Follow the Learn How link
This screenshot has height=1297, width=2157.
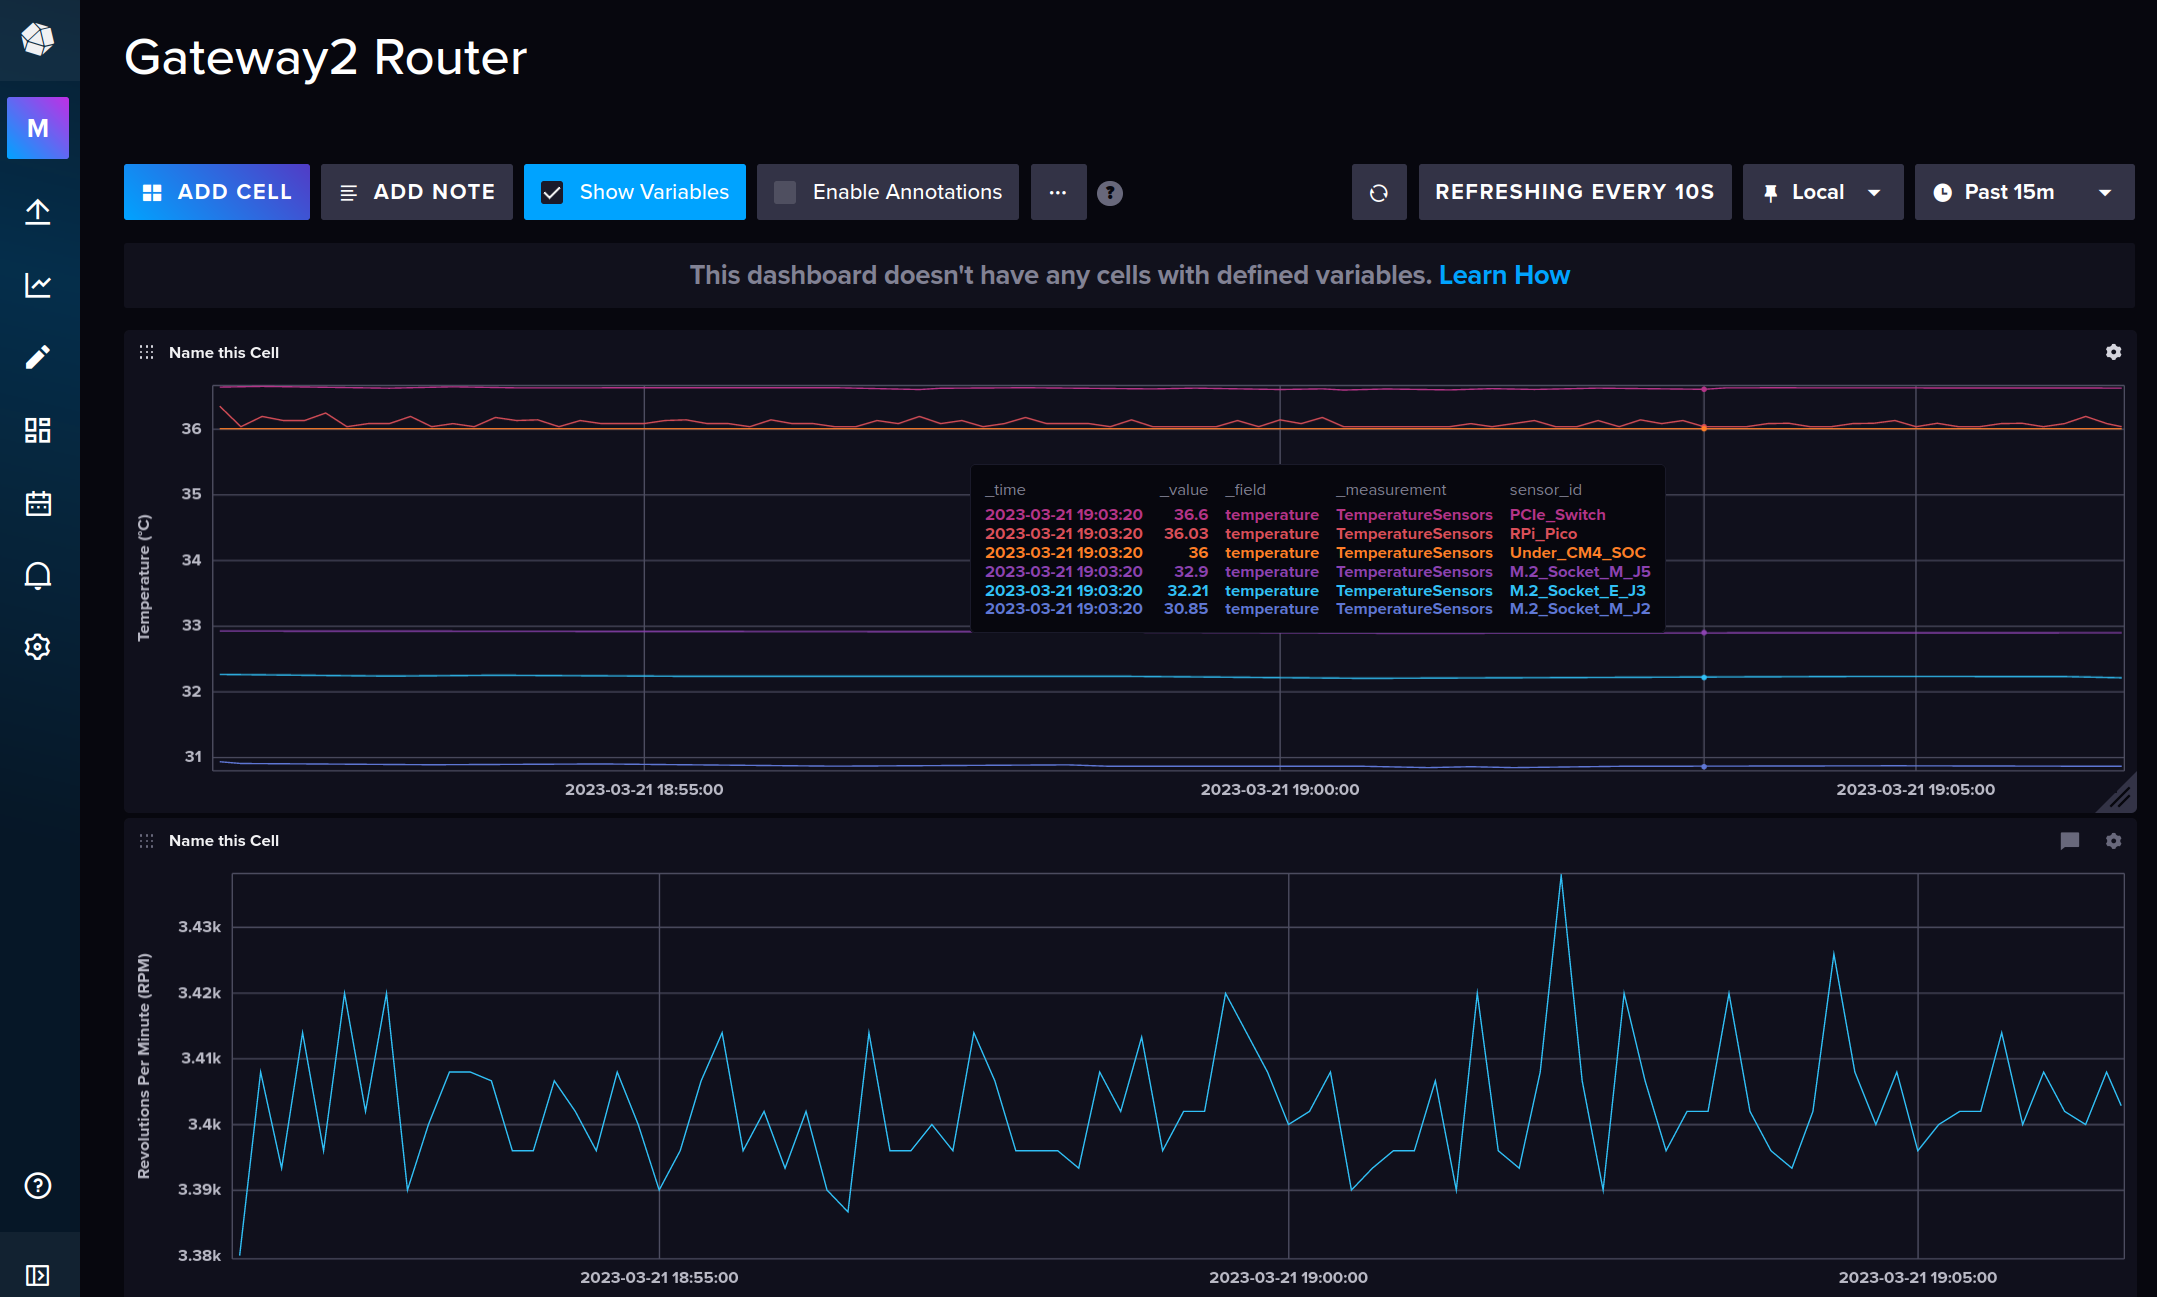(1503, 275)
